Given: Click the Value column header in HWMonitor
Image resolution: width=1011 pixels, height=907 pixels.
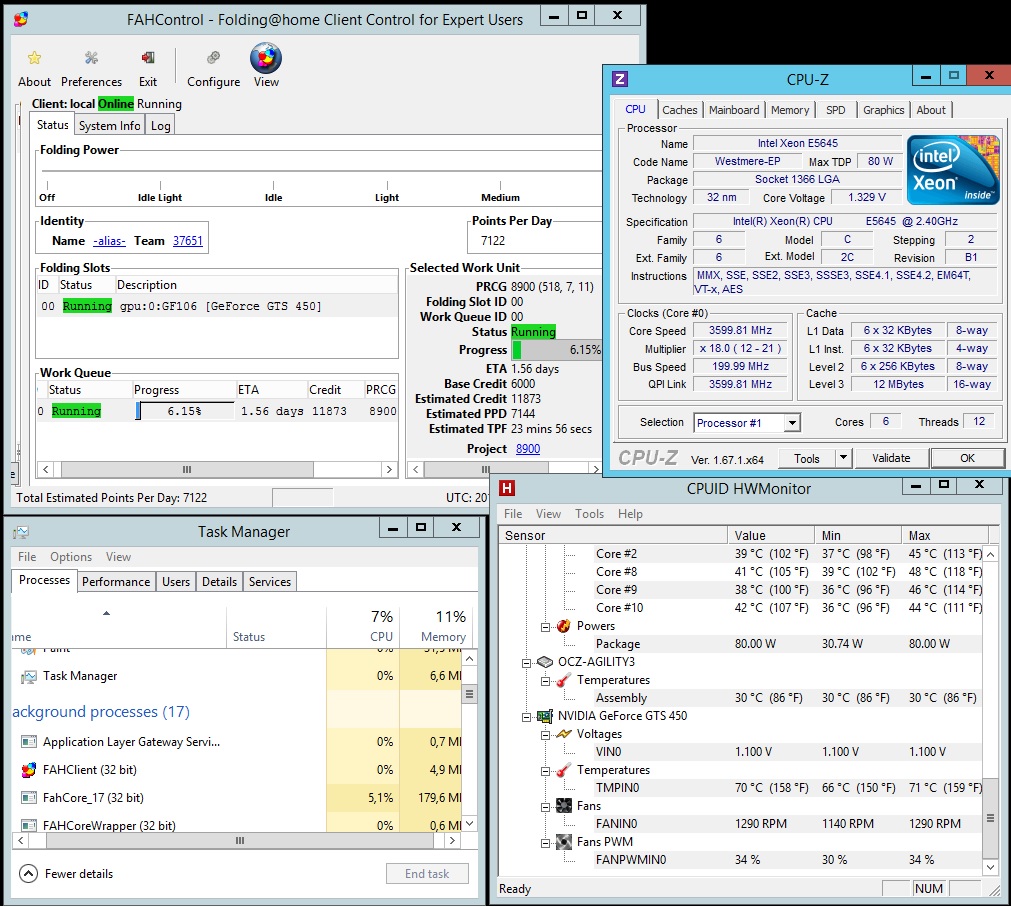Looking at the screenshot, I should 771,535.
